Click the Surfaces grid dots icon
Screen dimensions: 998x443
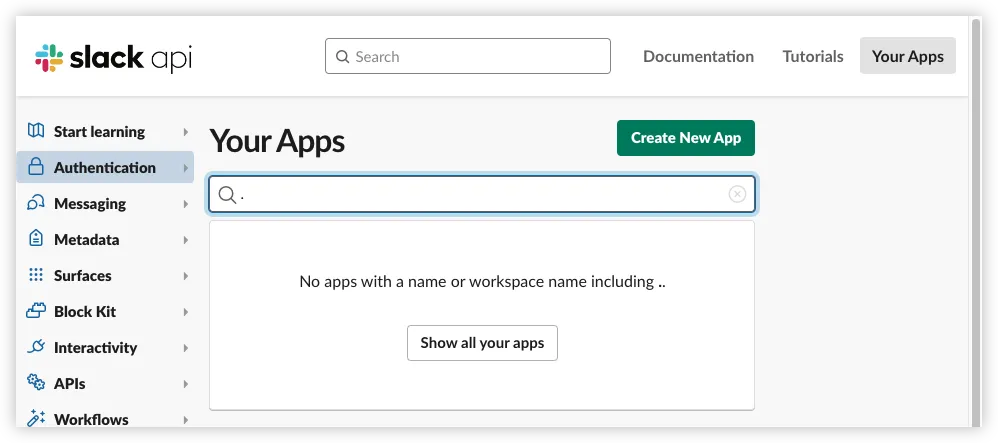click(36, 275)
